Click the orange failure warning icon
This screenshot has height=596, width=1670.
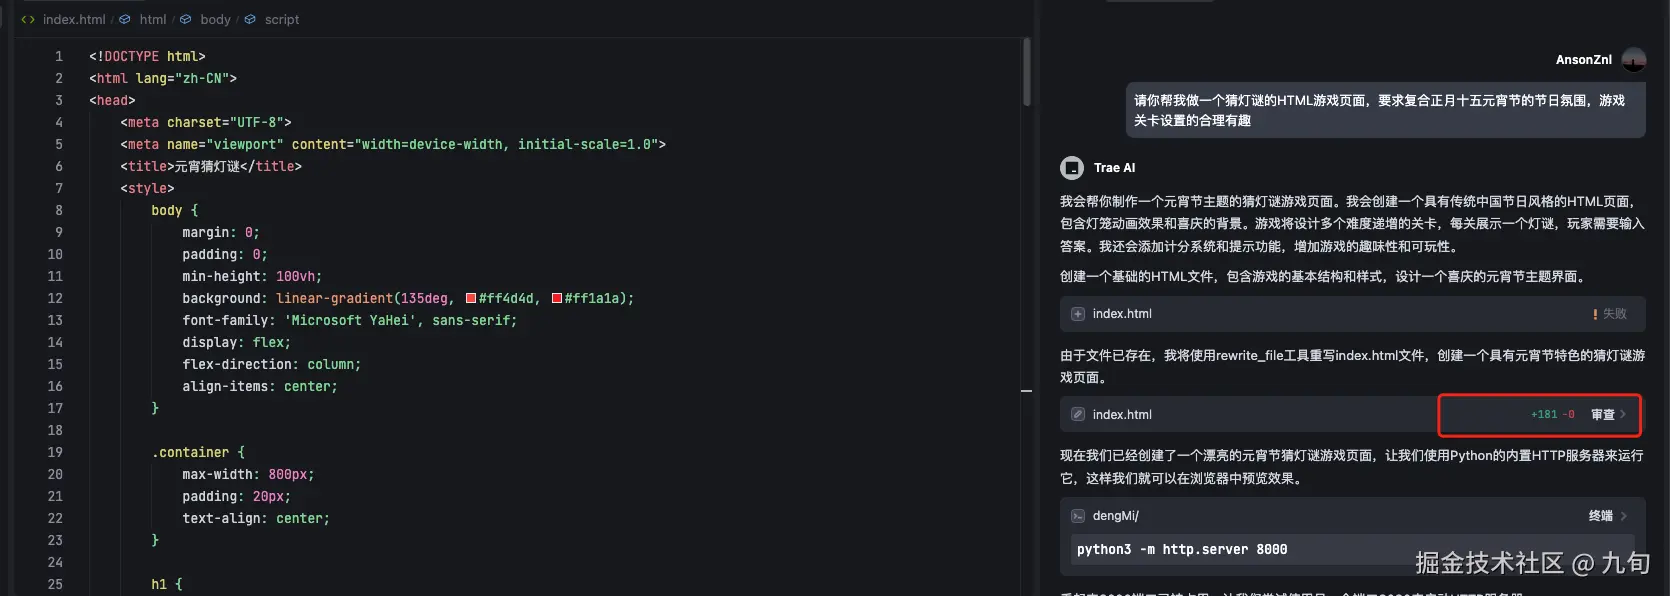pos(1595,314)
